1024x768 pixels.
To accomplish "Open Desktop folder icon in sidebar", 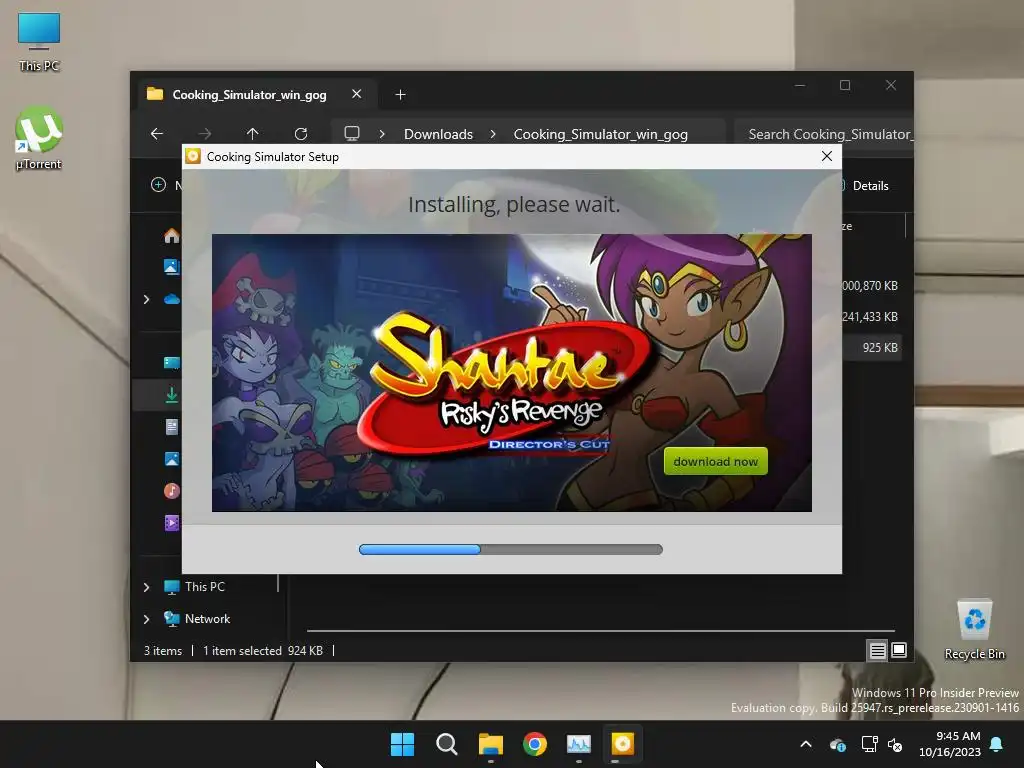I will click(172, 363).
